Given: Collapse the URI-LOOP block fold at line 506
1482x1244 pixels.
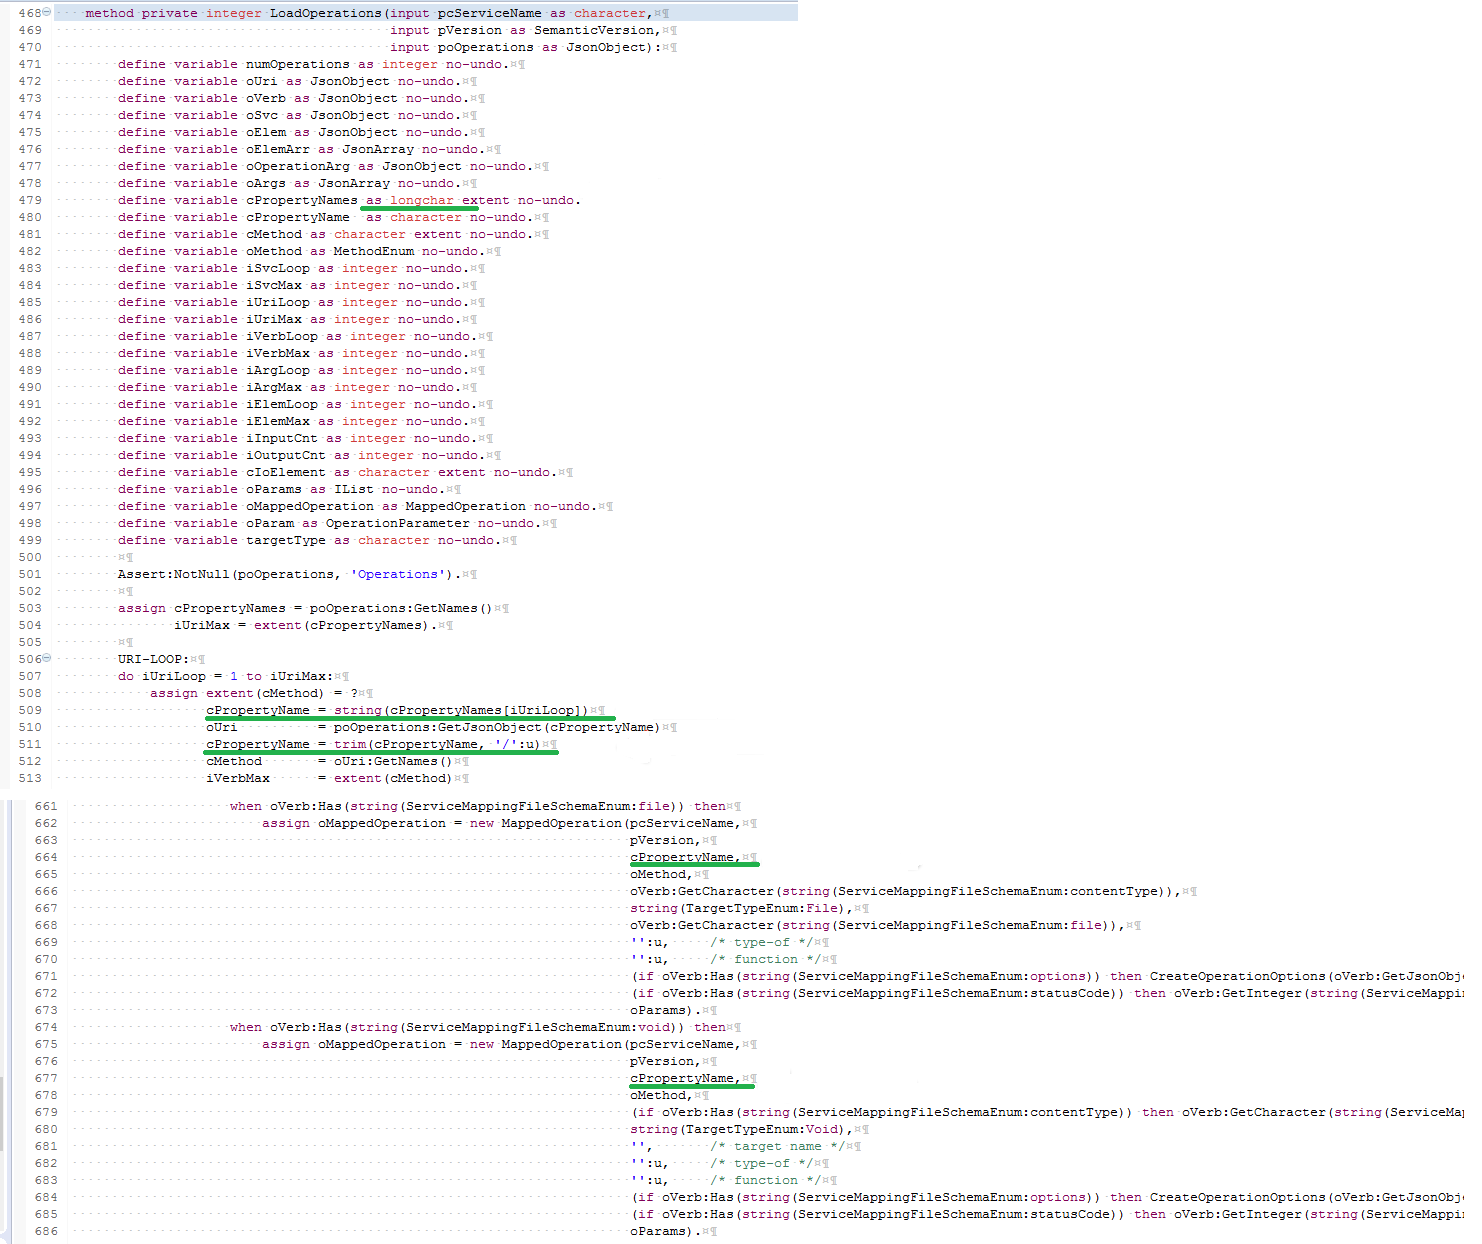Looking at the screenshot, I should 47,658.
